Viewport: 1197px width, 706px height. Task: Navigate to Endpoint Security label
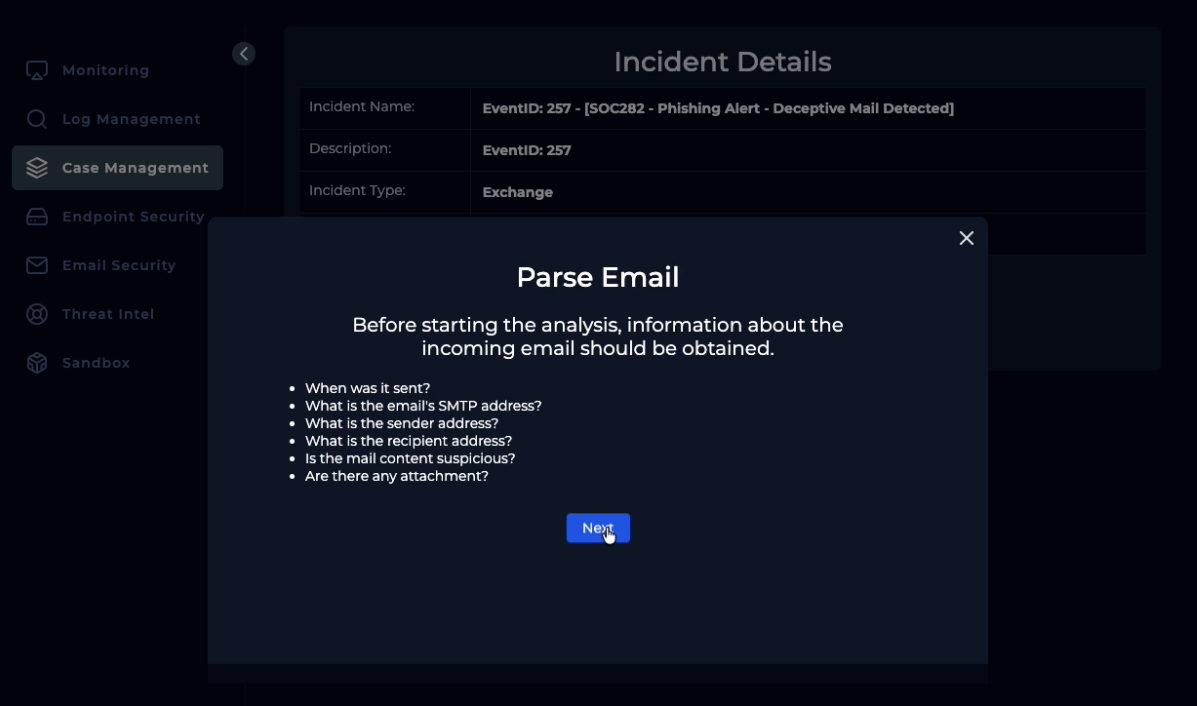133,217
